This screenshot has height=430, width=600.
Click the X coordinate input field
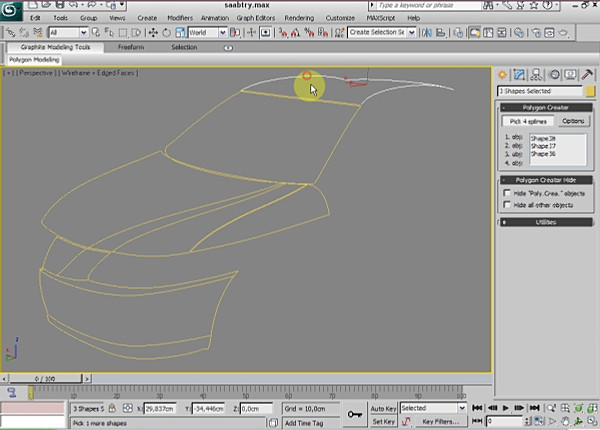pyautogui.click(x=160, y=409)
